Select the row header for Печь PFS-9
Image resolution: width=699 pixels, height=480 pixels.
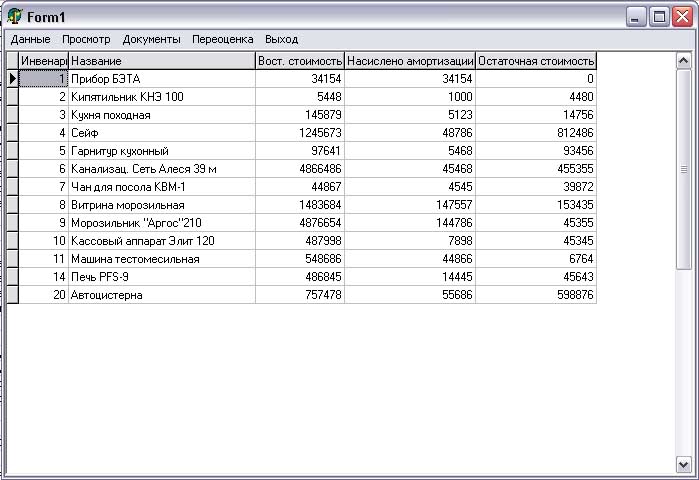(x=12, y=277)
